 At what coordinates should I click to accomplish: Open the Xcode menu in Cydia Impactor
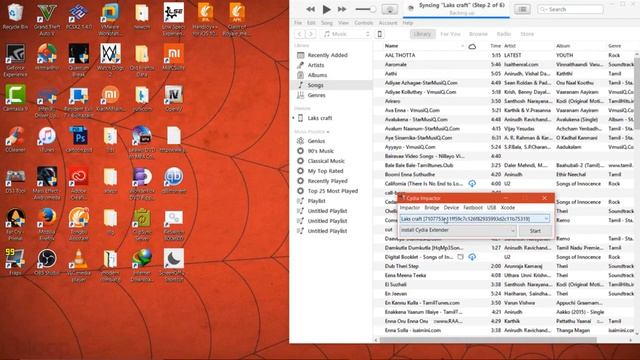click(507, 208)
